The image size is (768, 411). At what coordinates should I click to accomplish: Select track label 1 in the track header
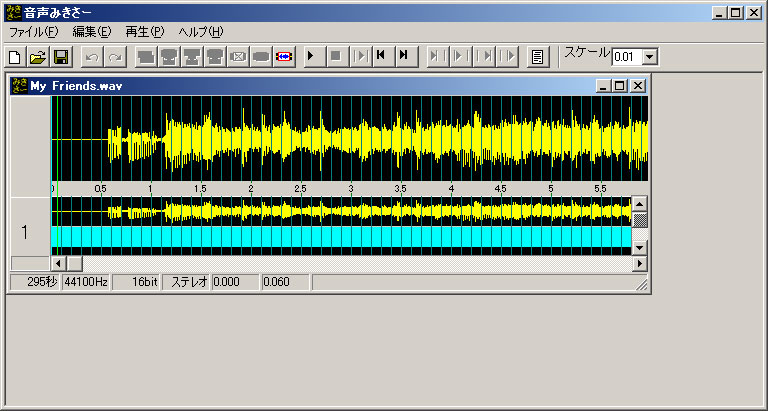(24, 233)
